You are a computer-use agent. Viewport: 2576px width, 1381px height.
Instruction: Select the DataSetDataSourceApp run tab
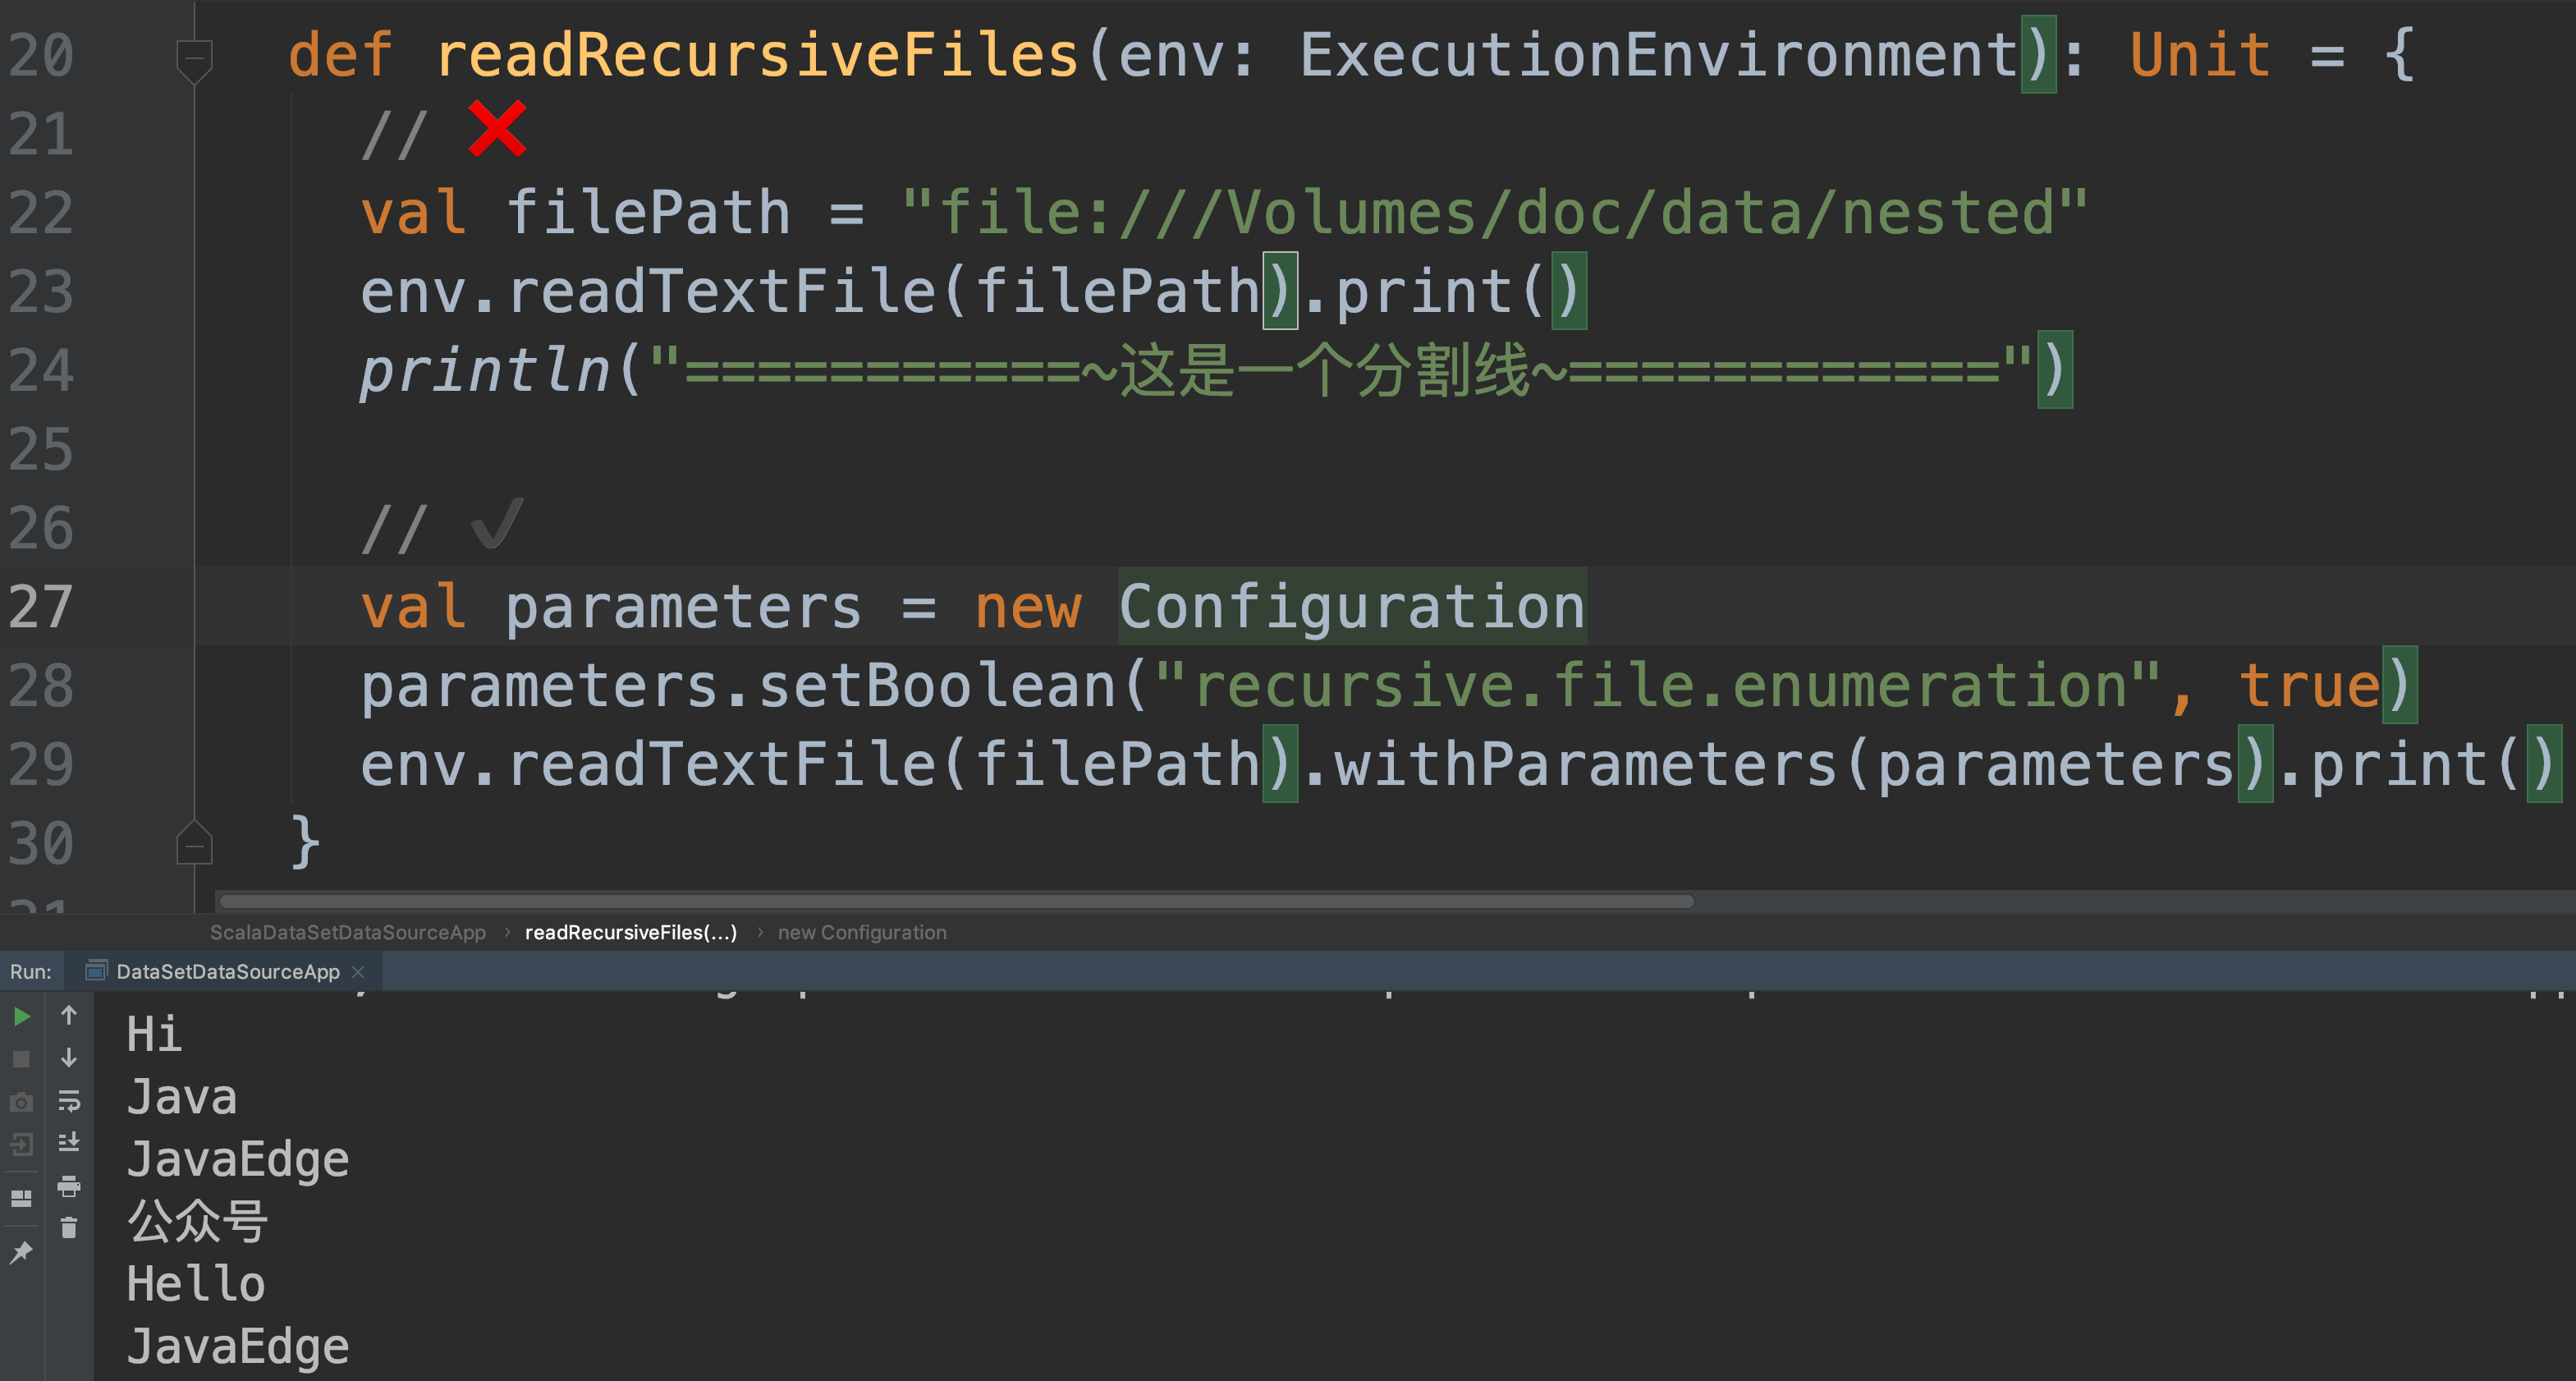click(227, 972)
